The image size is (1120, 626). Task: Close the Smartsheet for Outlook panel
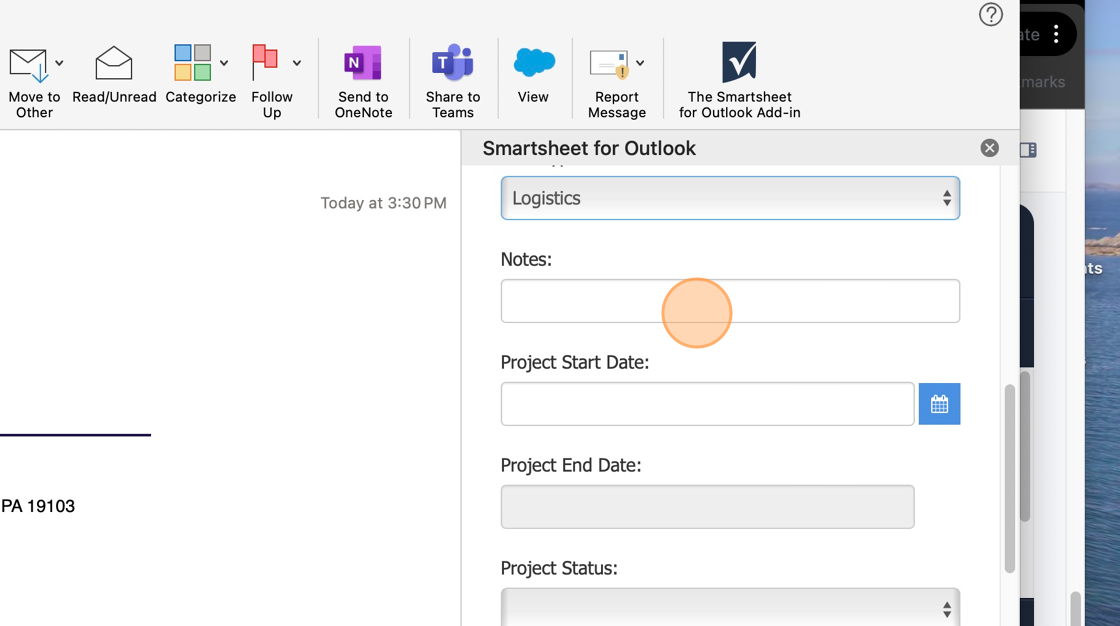[989, 148]
